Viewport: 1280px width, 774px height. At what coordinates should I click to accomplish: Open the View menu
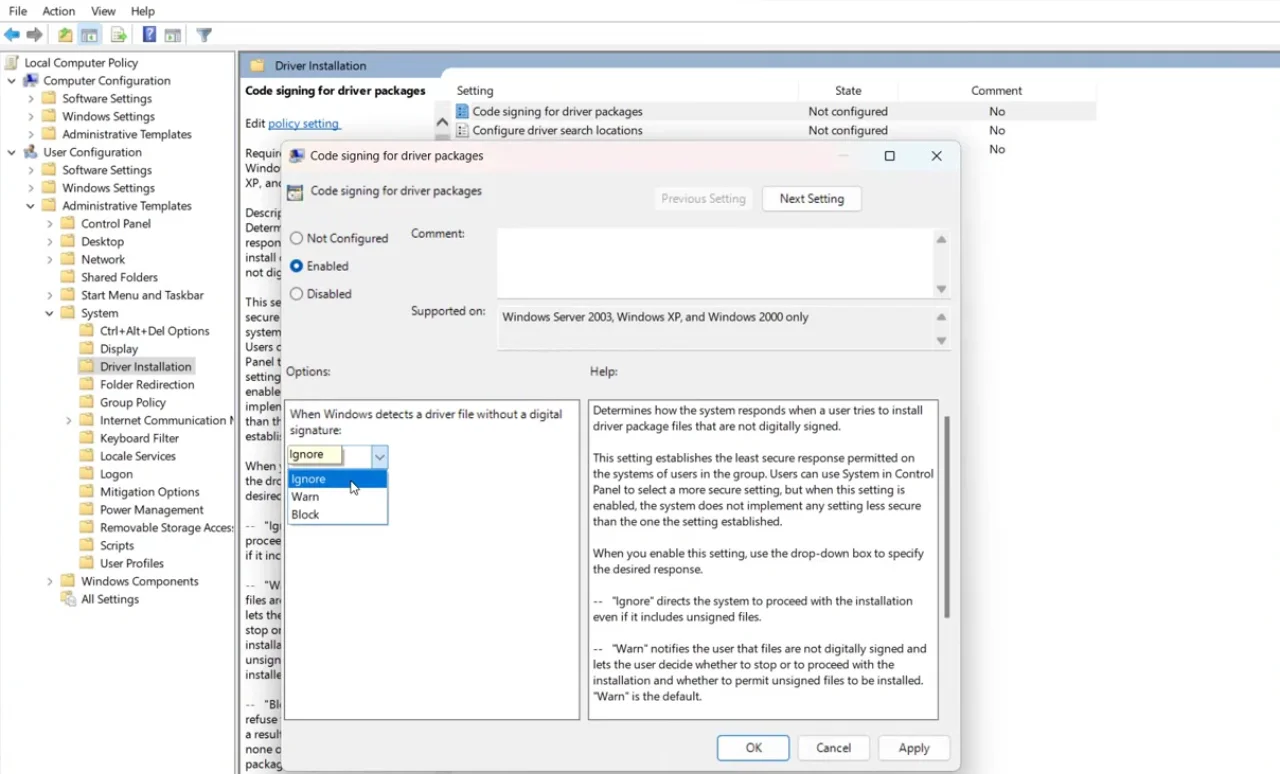tap(103, 11)
